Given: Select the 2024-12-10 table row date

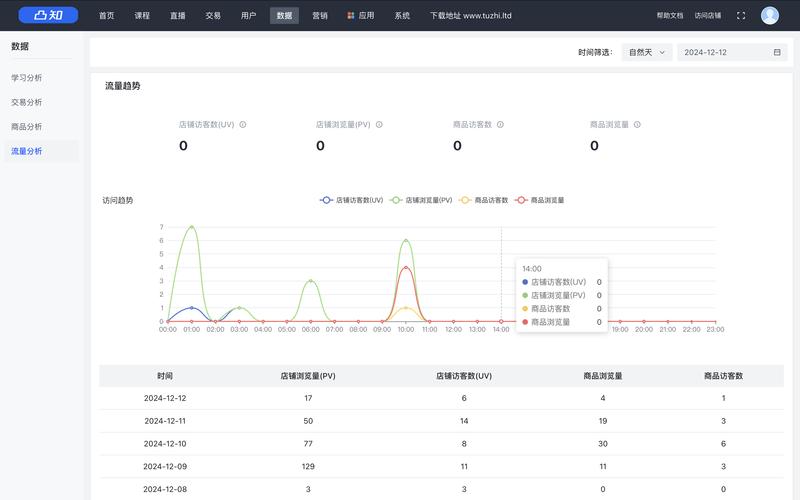Looking at the screenshot, I should 165,444.
